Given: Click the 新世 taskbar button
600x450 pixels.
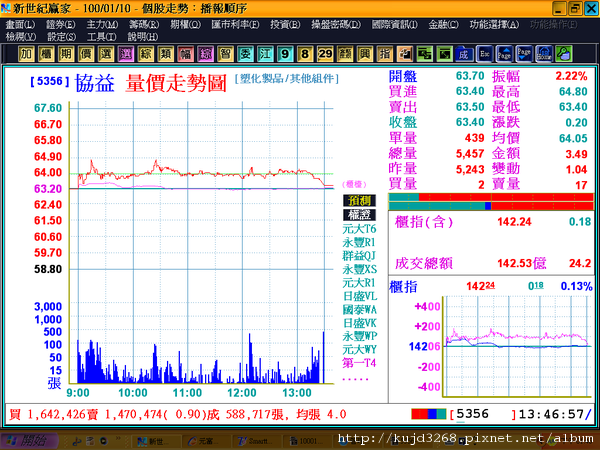Looking at the screenshot, I should [x=155, y=441].
